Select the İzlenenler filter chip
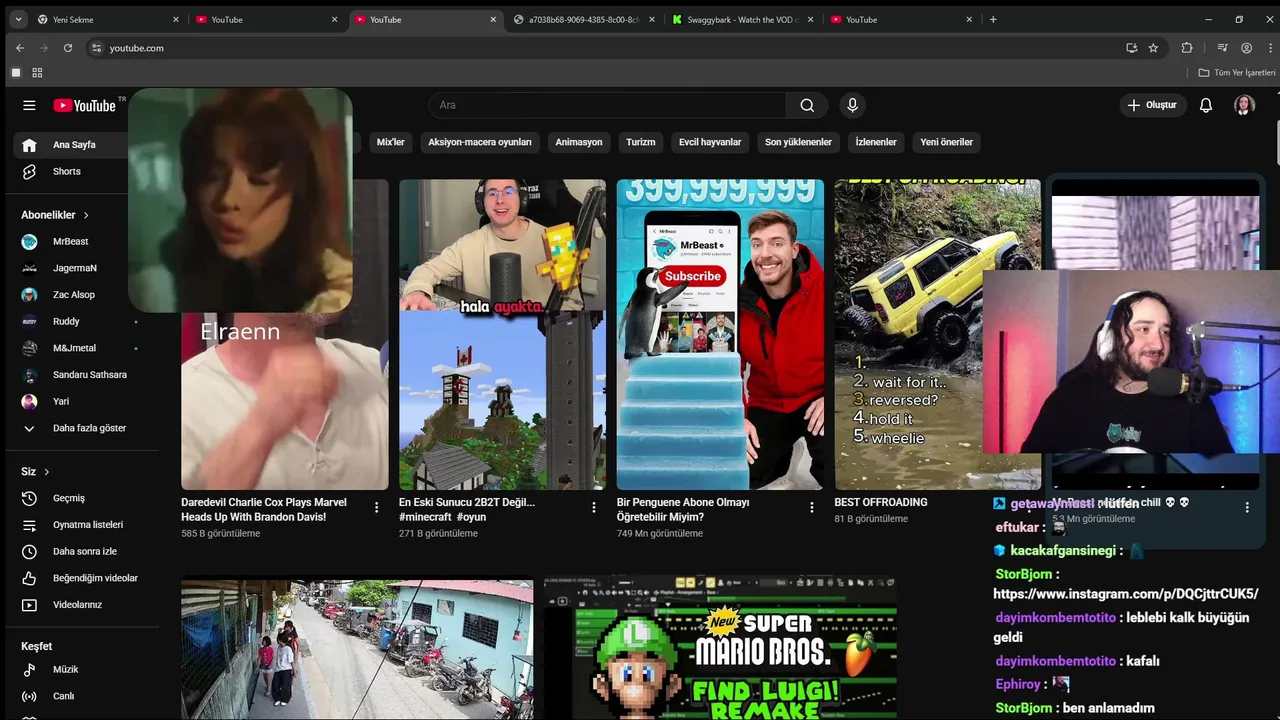Viewport: 1280px width, 720px height. pyautogui.click(x=876, y=142)
